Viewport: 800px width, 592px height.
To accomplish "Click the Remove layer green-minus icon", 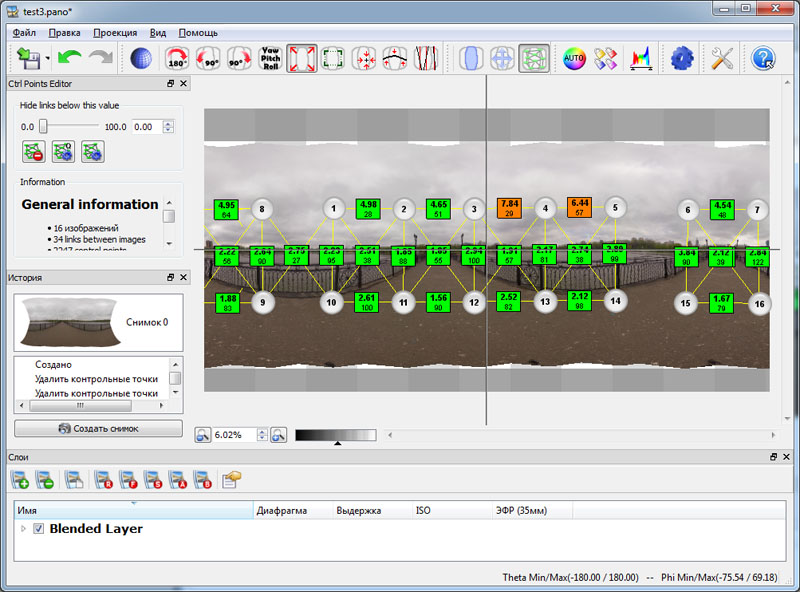I will 44,480.
